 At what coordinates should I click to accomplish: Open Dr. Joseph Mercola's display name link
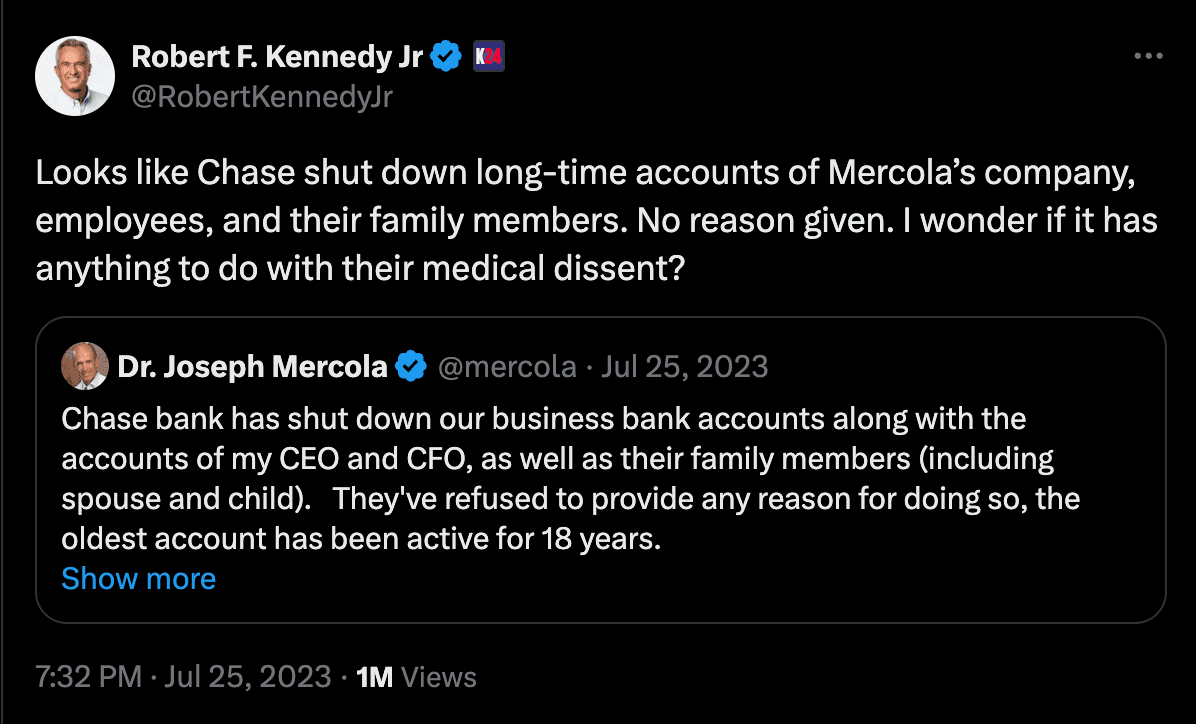[252, 367]
